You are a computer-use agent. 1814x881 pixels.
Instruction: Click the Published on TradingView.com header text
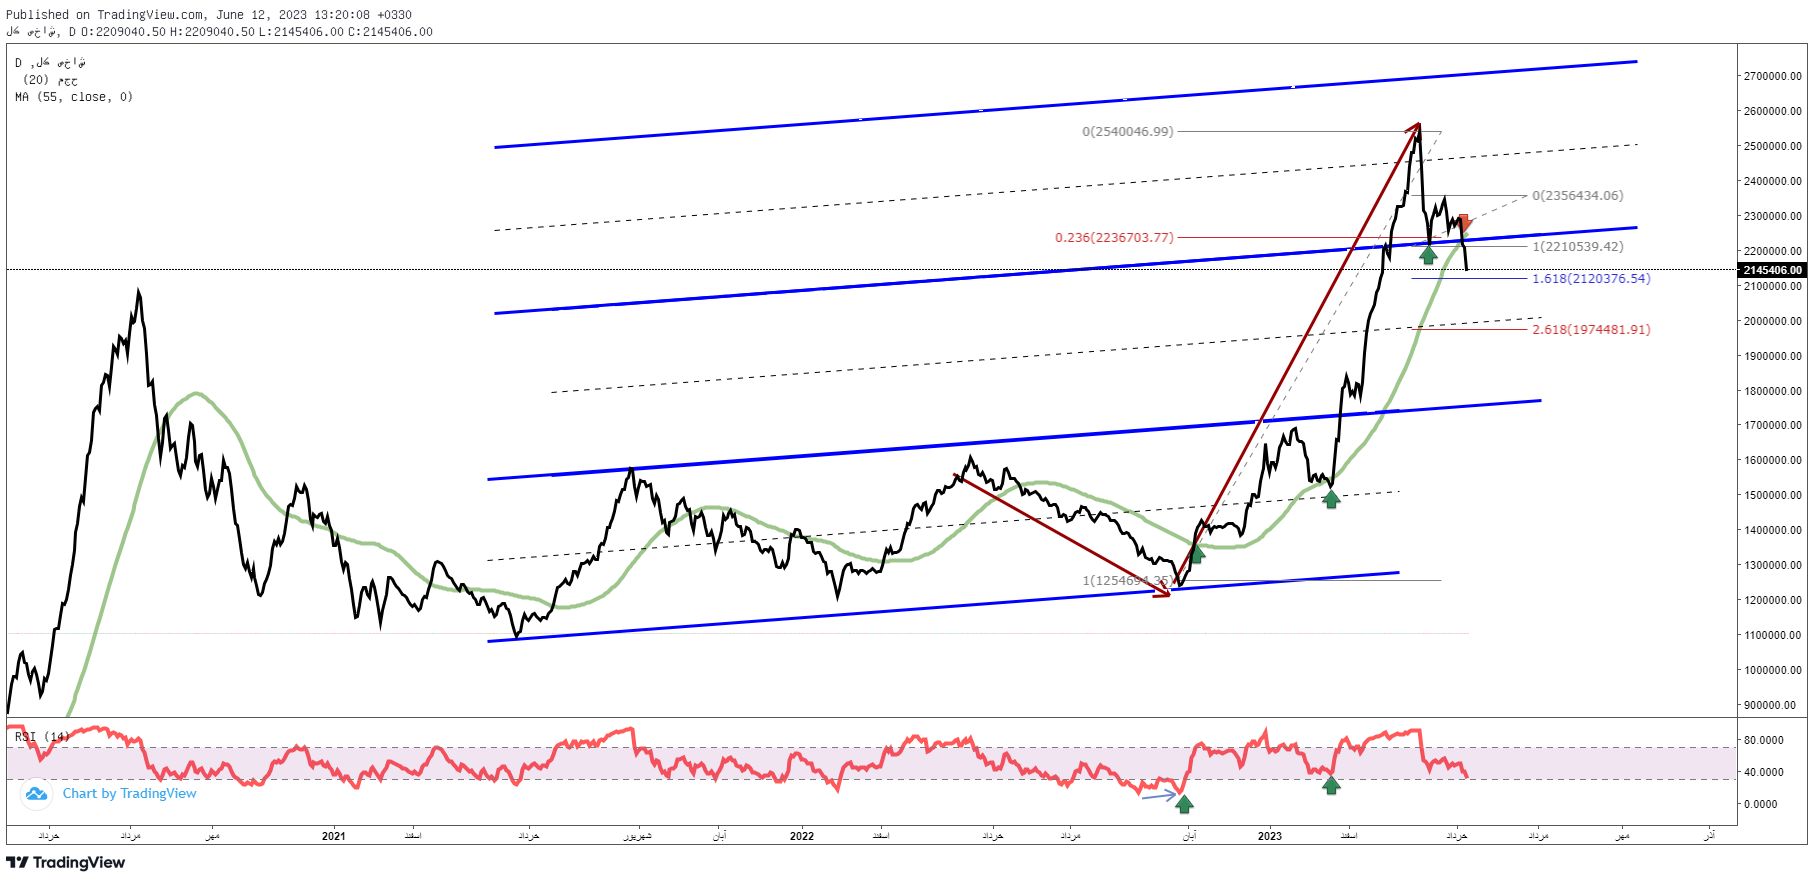coord(209,14)
